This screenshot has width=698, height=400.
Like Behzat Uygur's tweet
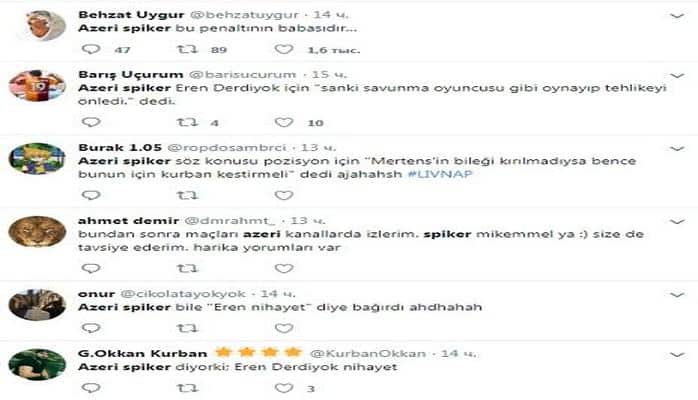pos(284,49)
